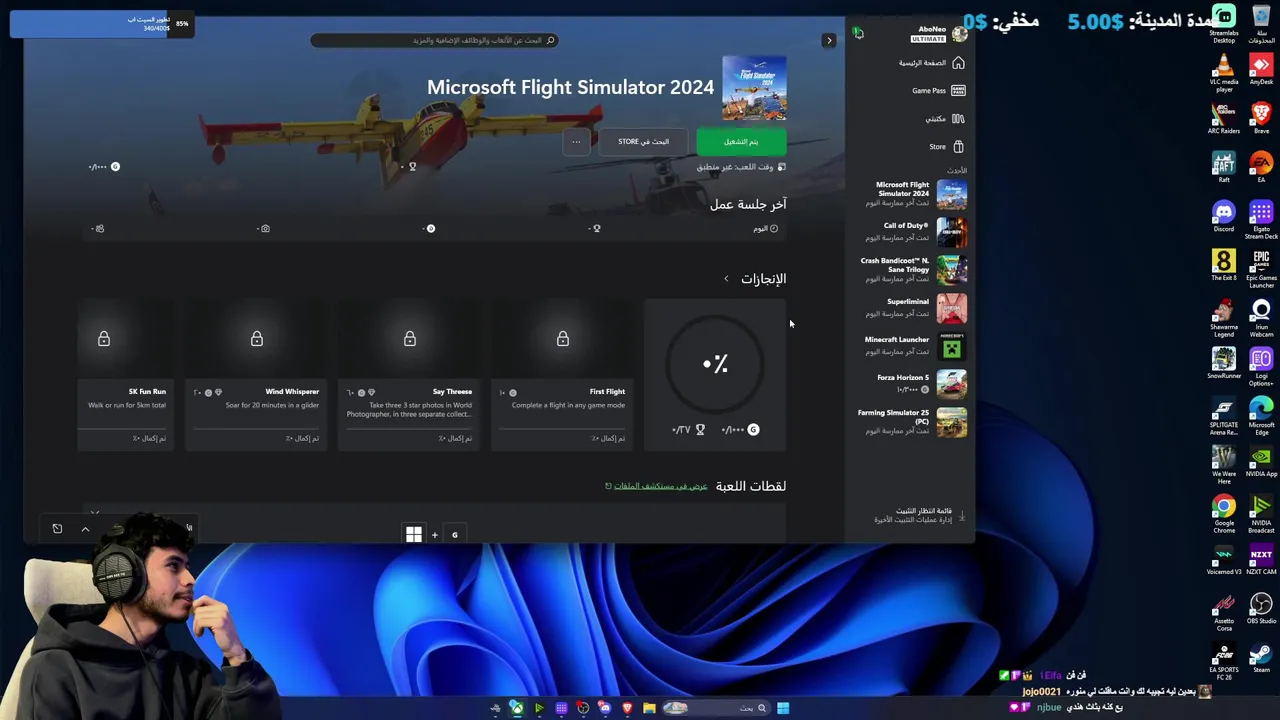Image resolution: width=1280 pixels, height=720 pixels.
Task: Open the NZXT CAM shortcut
Action: 1261,559
